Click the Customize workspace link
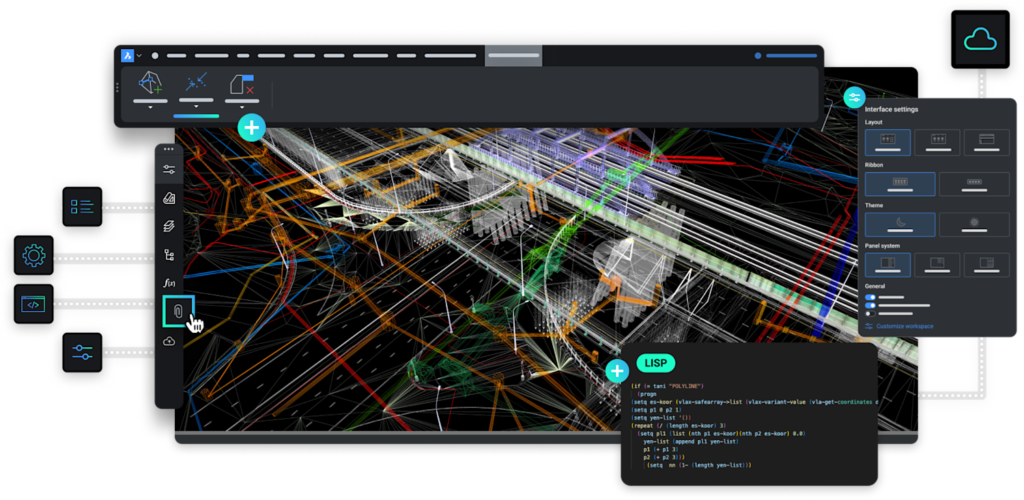Screen dimensions: 1024x500 pyautogui.click(x=905, y=327)
